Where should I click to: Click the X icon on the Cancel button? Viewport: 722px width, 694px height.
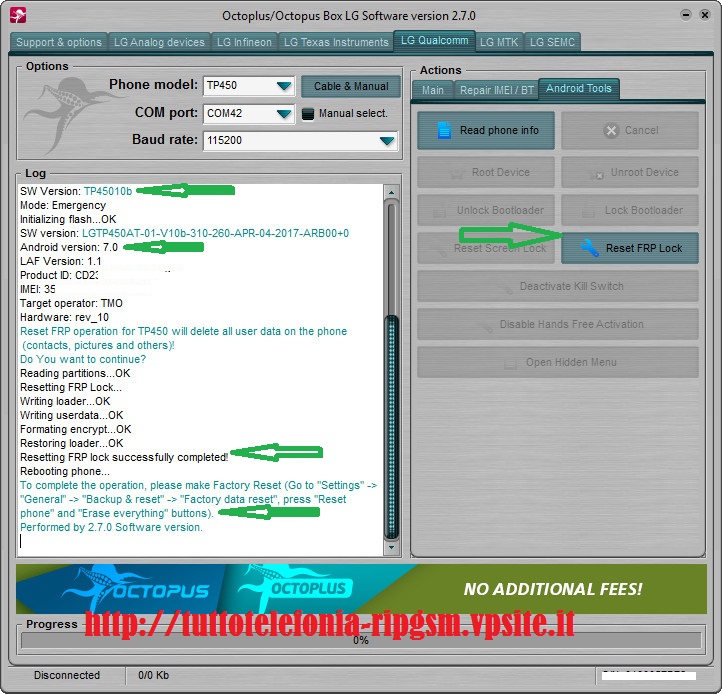611,130
